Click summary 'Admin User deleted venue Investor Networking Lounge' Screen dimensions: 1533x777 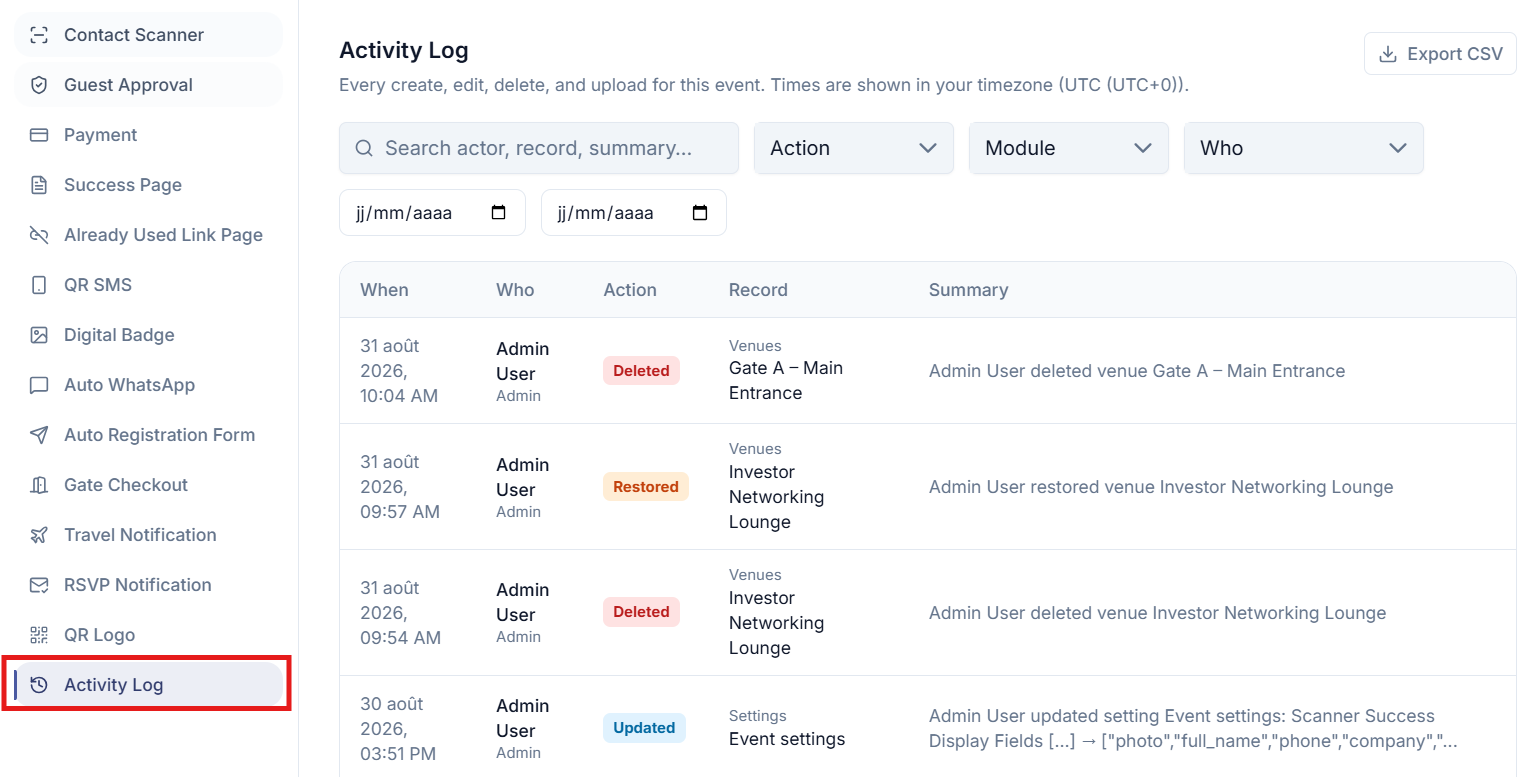click(1157, 613)
